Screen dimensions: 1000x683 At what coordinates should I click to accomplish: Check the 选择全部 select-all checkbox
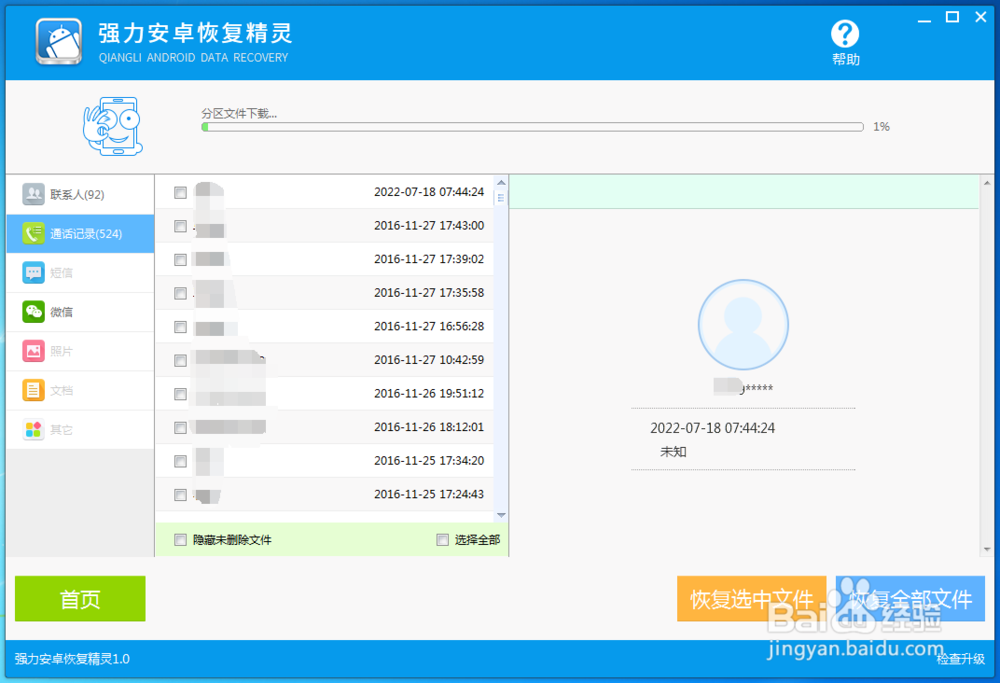tap(442, 539)
